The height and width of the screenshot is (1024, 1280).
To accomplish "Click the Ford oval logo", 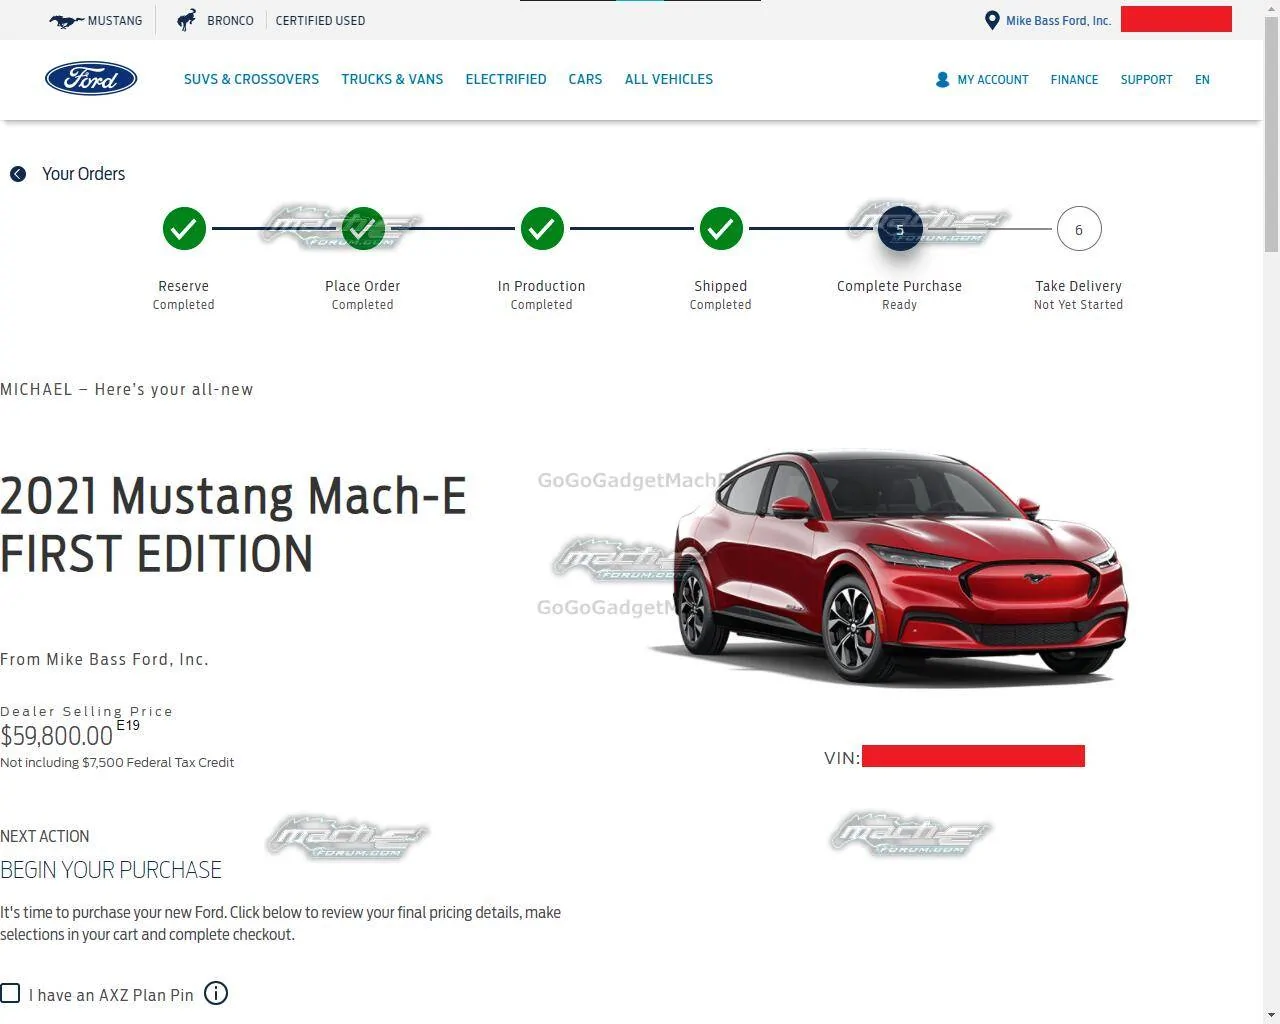I will (x=91, y=79).
